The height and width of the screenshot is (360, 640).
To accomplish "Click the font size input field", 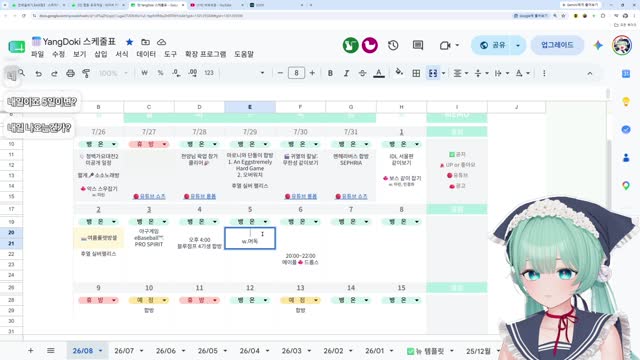I will (296, 73).
